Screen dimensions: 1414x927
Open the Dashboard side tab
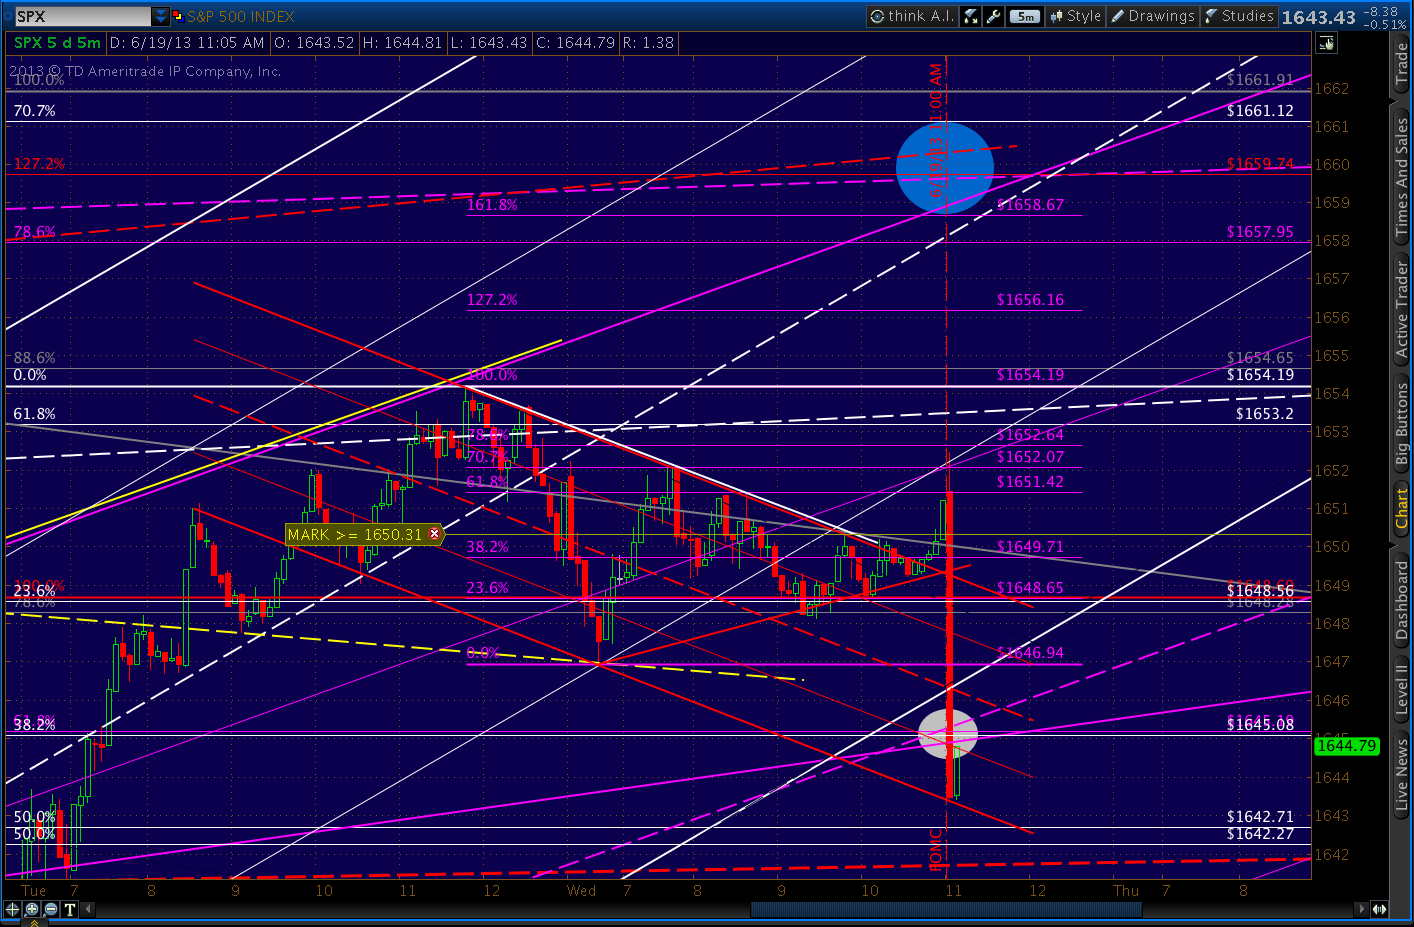coord(1402,599)
